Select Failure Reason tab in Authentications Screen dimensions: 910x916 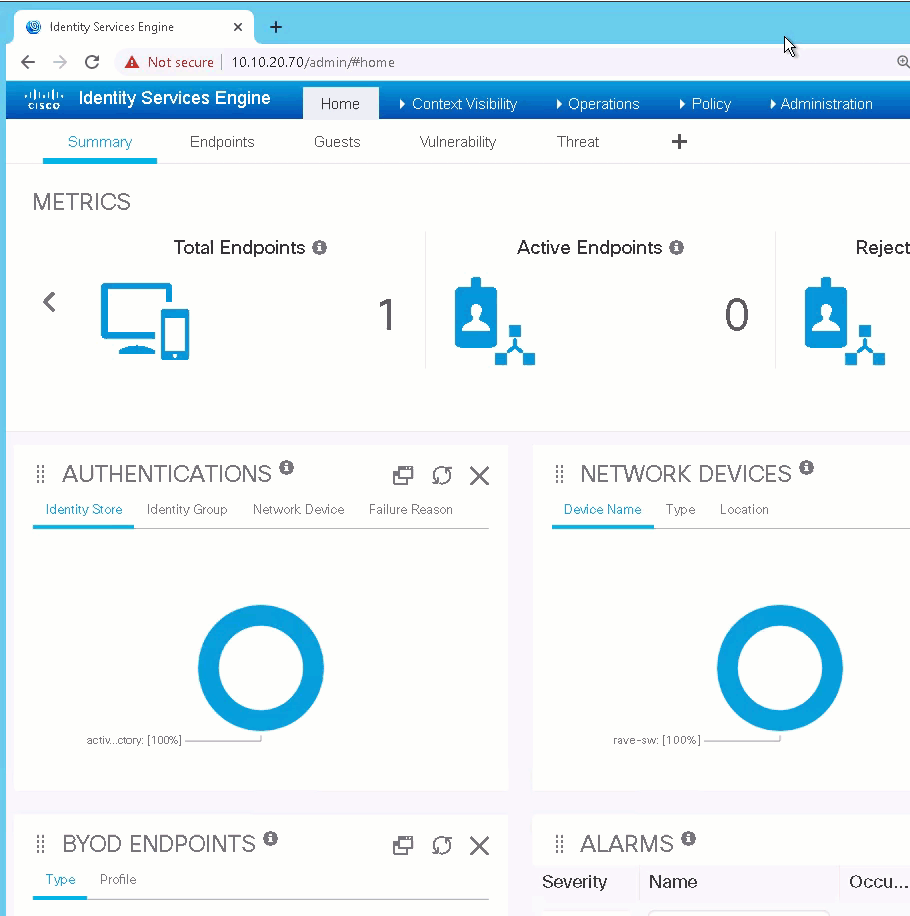[x=411, y=509]
